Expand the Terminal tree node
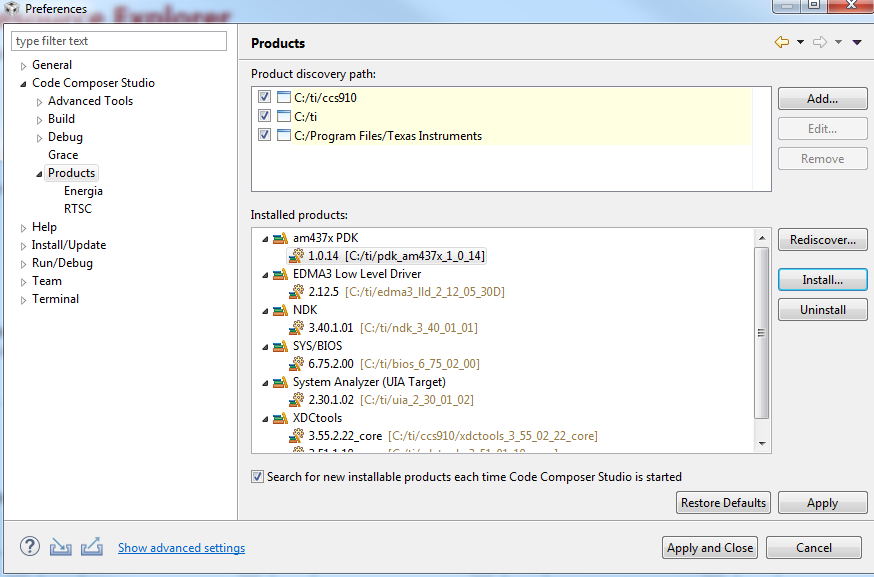The width and height of the screenshot is (874, 577). click(x=23, y=300)
